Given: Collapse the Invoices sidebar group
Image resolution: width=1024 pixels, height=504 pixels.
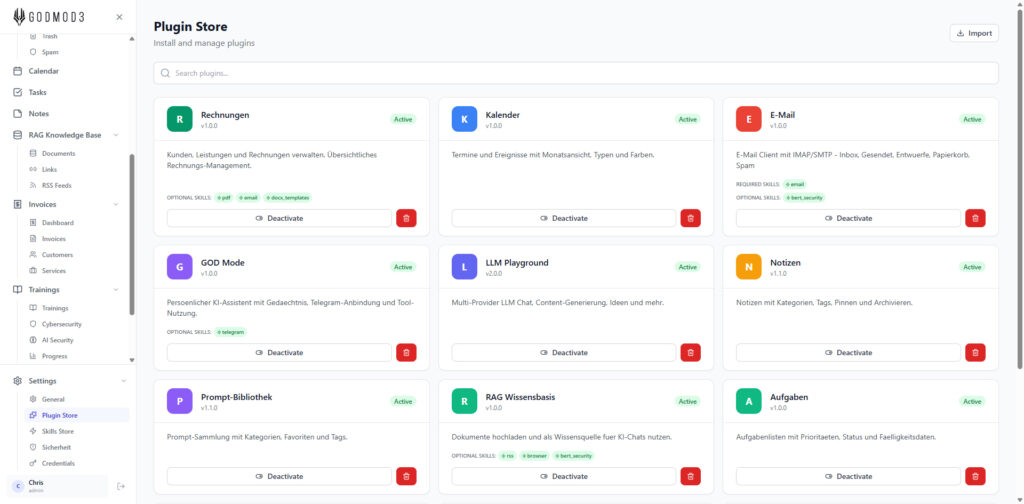Looking at the screenshot, I should click(x=116, y=204).
